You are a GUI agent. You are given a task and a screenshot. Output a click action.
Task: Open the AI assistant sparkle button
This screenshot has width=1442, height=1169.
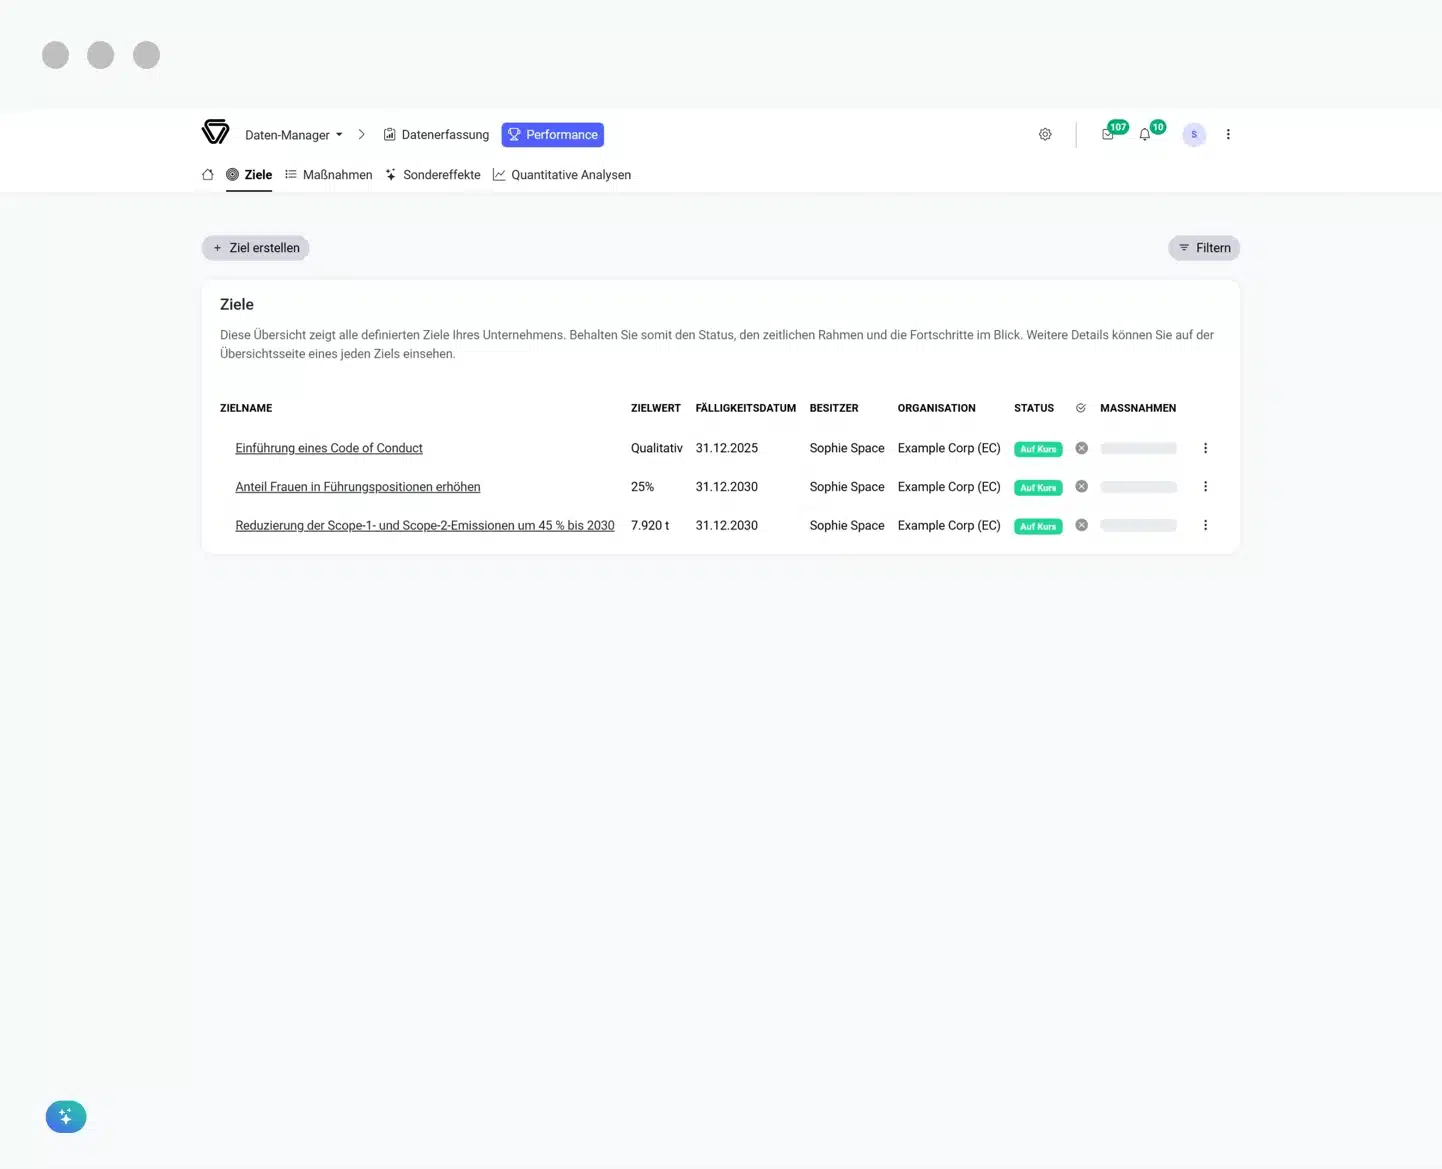pyautogui.click(x=66, y=1117)
